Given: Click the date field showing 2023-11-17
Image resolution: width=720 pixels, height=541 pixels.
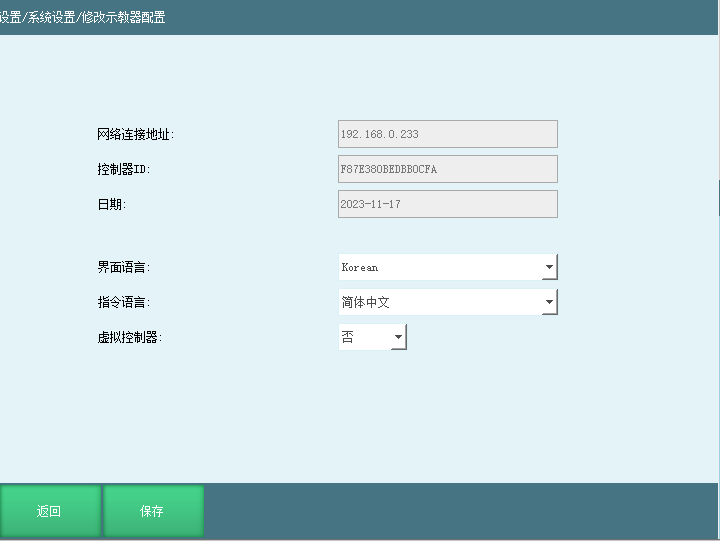Looking at the screenshot, I should 447,204.
